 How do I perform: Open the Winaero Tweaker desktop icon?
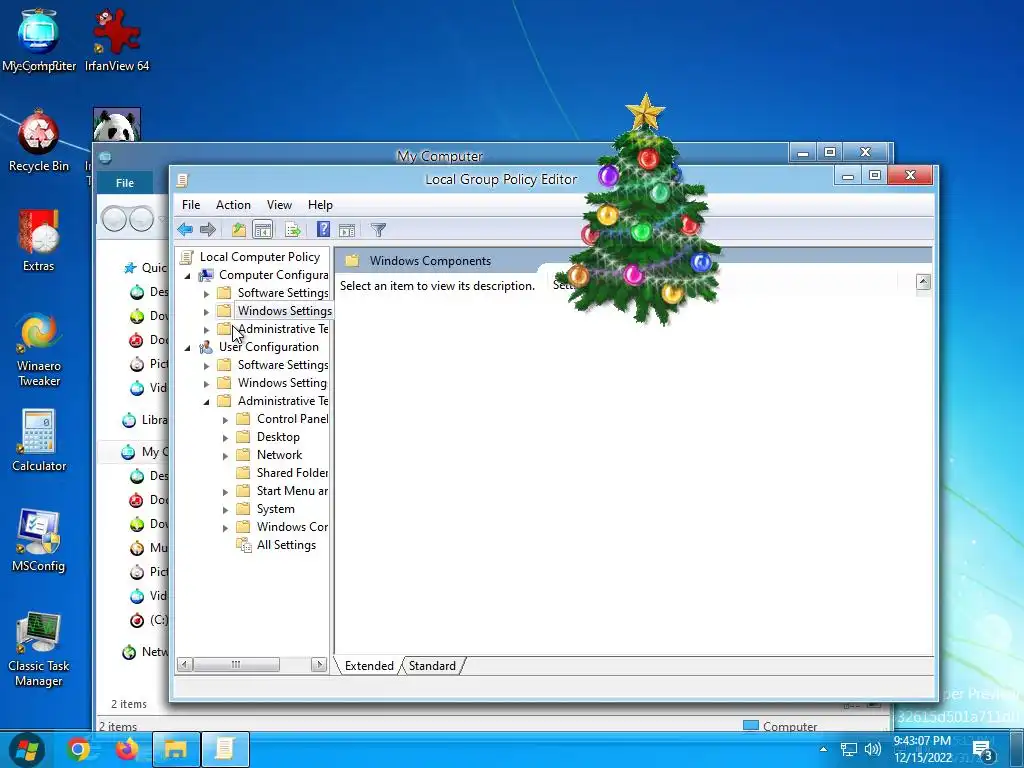tap(39, 351)
